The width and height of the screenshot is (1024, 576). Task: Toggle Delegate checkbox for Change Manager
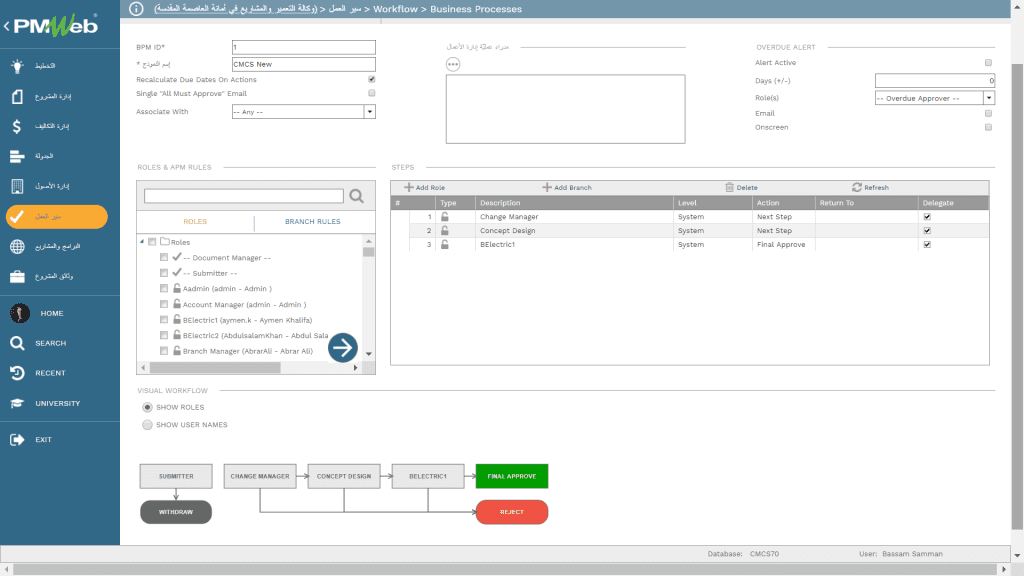[927, 217]
